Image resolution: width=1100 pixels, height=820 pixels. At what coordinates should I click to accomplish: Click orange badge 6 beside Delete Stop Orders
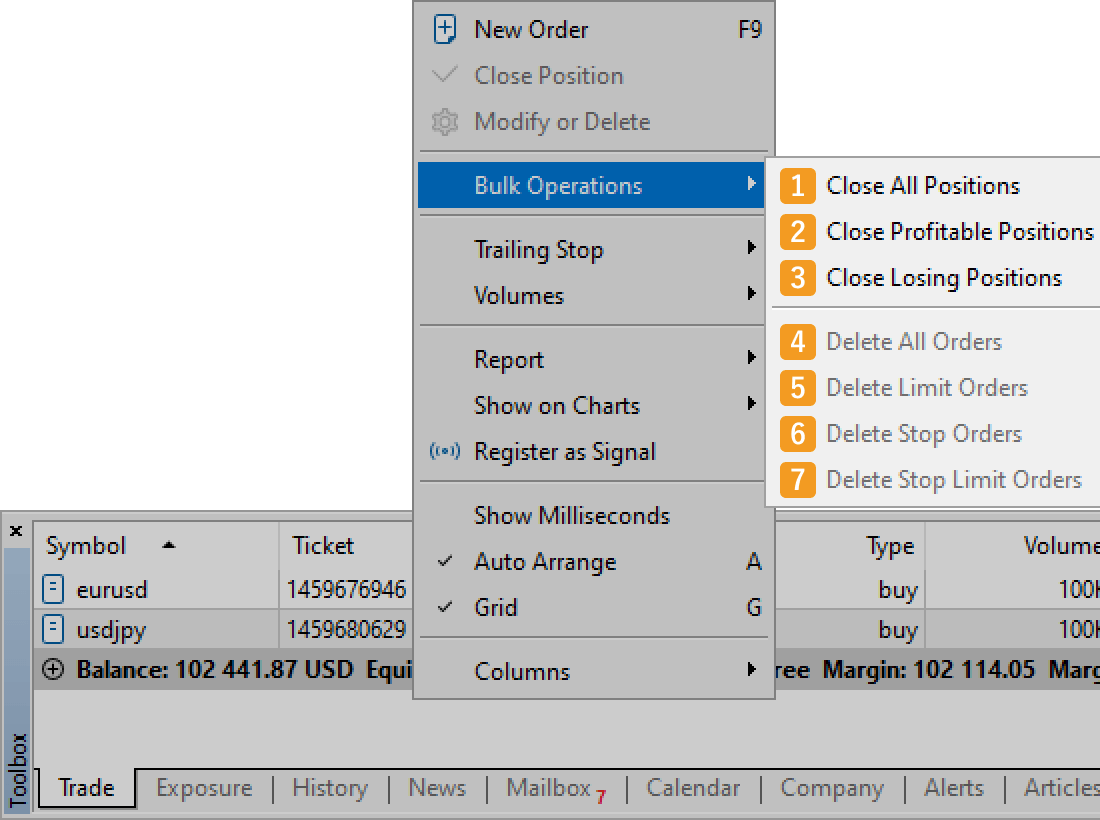(797, 434)
